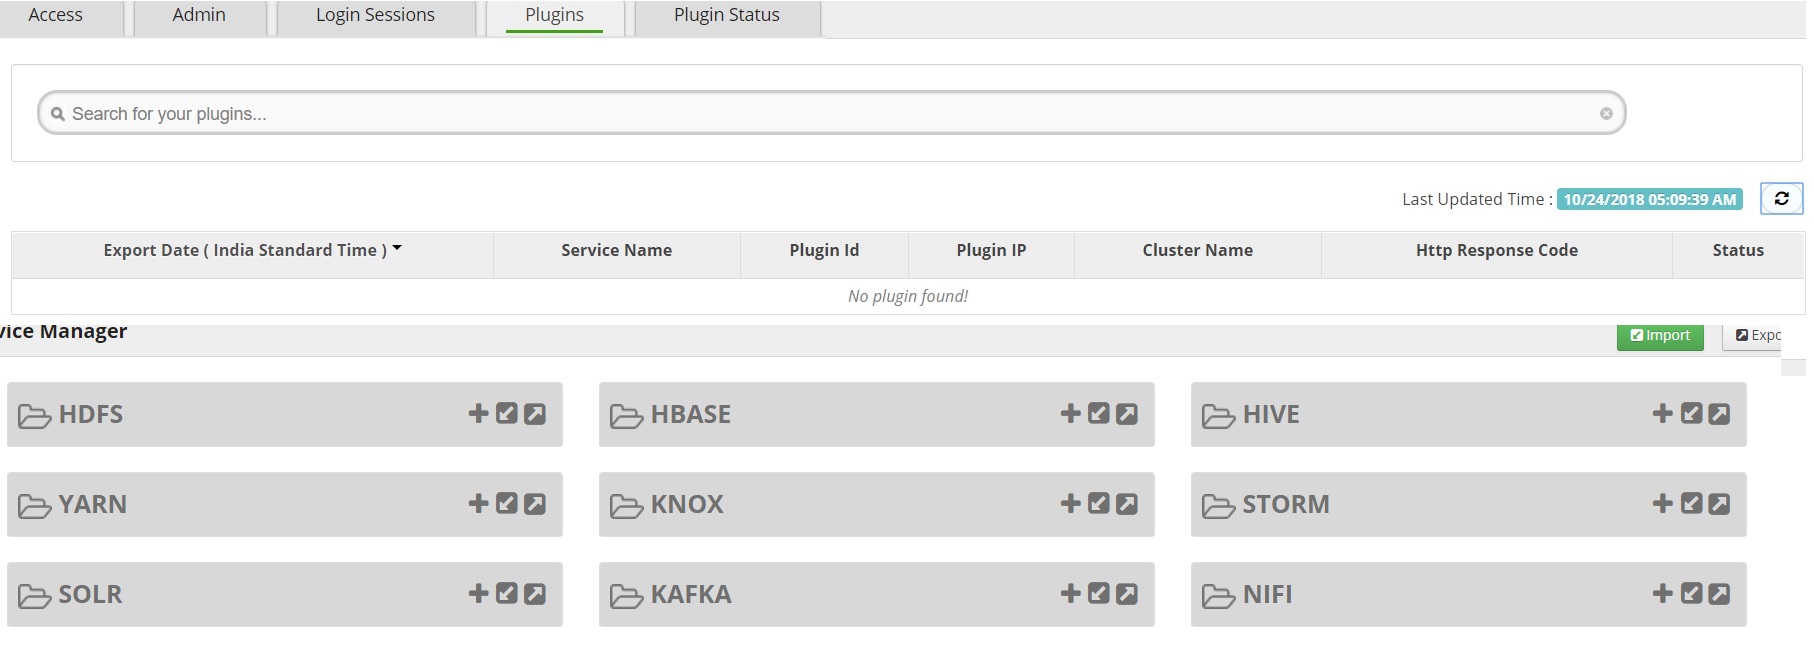Click the export icon on the STORM panel
The height and width of the screenshot is (648, 1814).
pyautogui.click(x=1719, y=504)
